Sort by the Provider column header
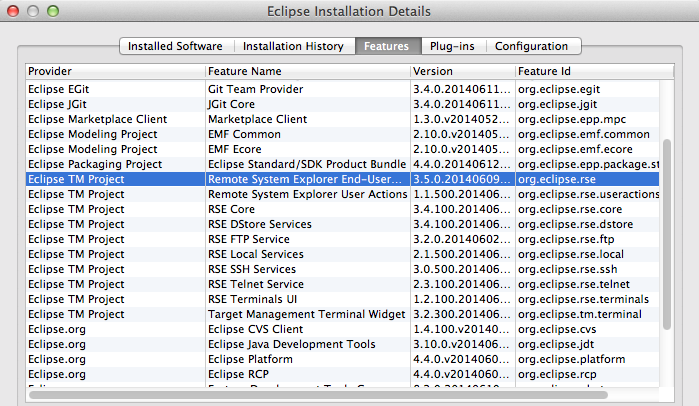This screenshot has width=699, height=406. coord(114,72)
